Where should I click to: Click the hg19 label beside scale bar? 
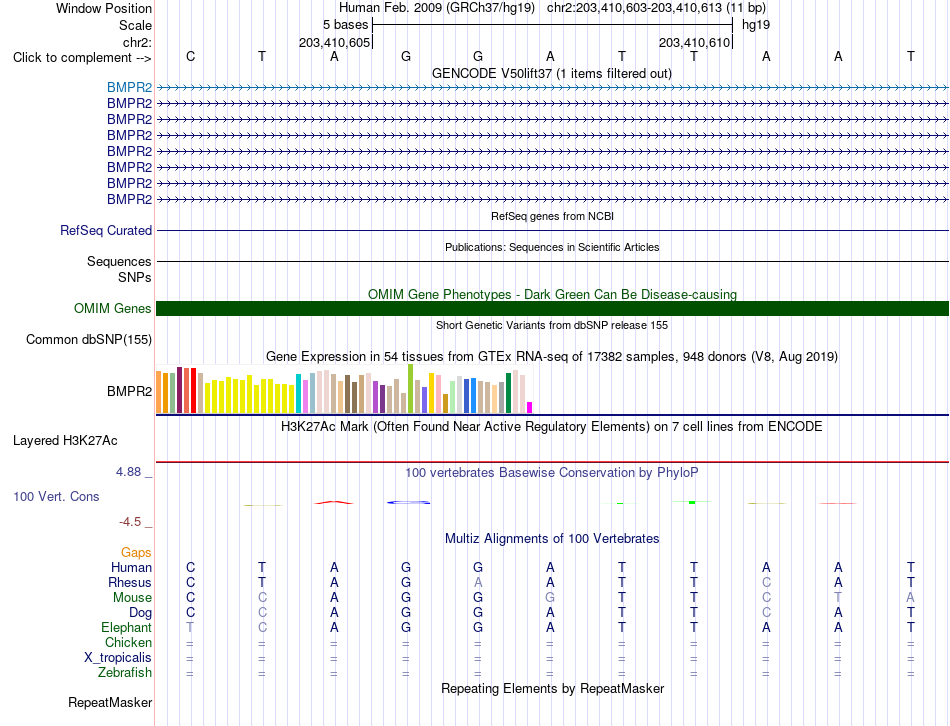[756, 25]
